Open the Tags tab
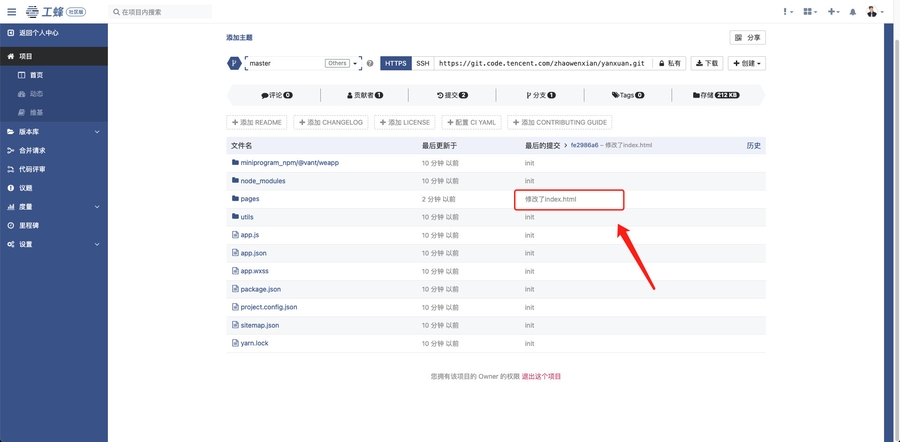The height and width of the screenshot is (442, 900). (x=627, y=96)
